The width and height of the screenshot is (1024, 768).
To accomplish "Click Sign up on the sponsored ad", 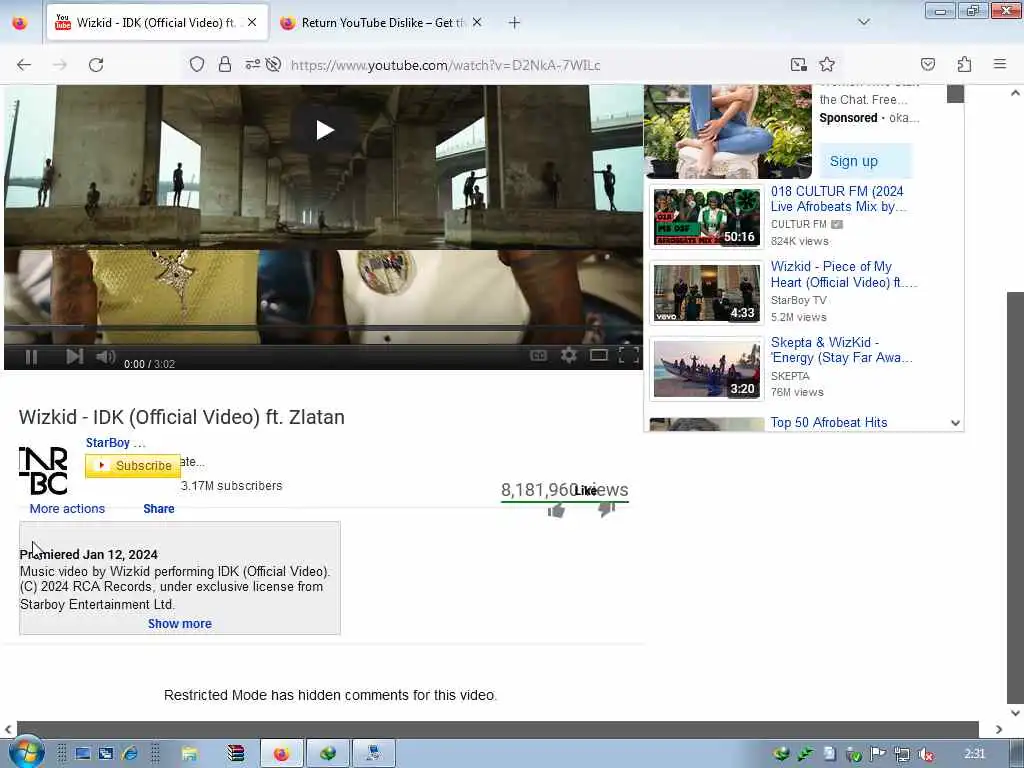I will coord(865,161).
